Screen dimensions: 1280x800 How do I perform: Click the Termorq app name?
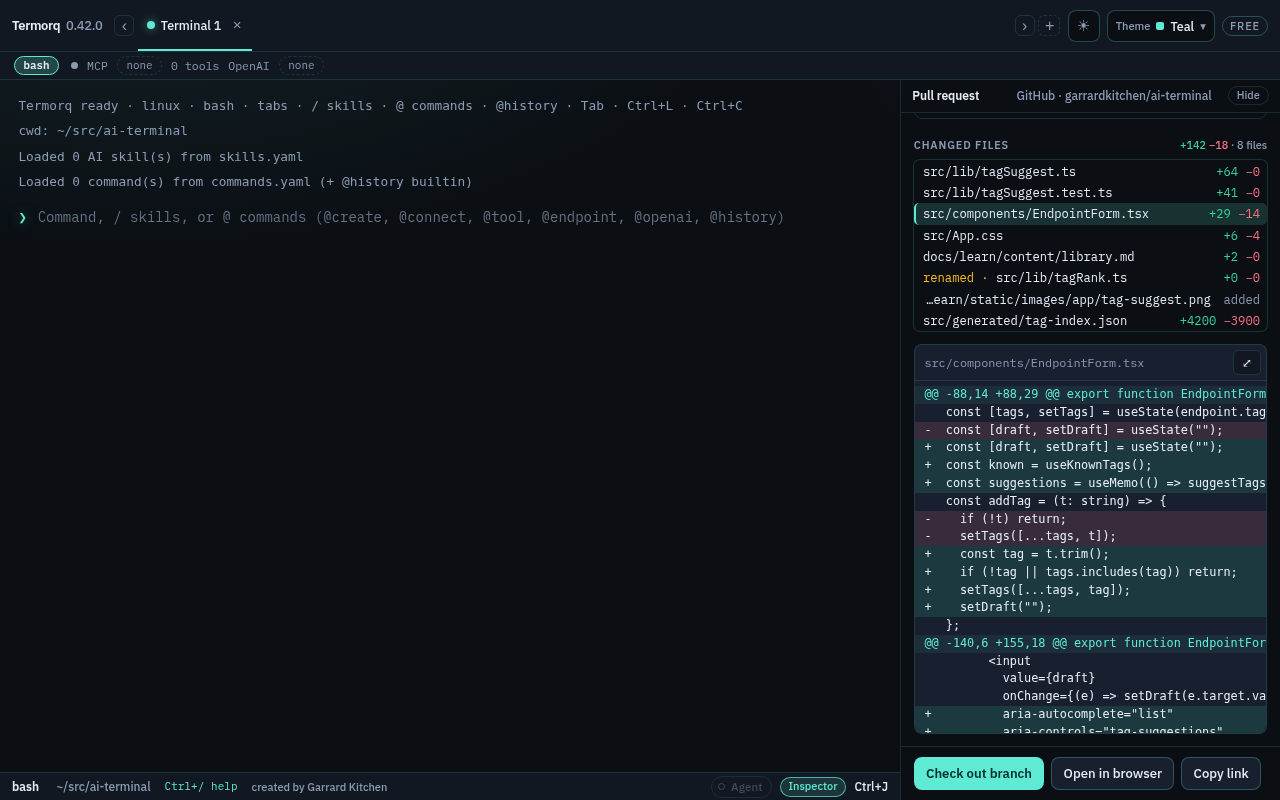(36, 26)
